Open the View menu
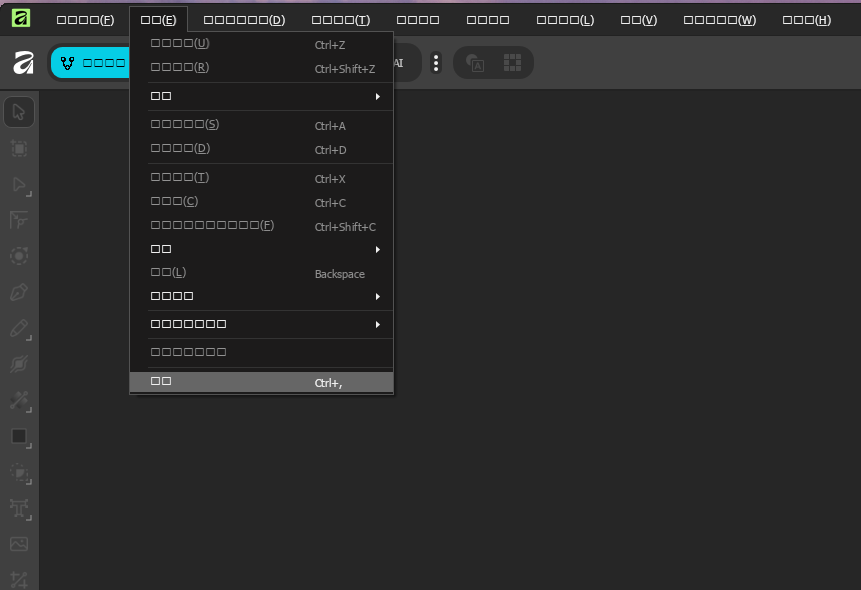The image size is (861, 590). point(638,18)
